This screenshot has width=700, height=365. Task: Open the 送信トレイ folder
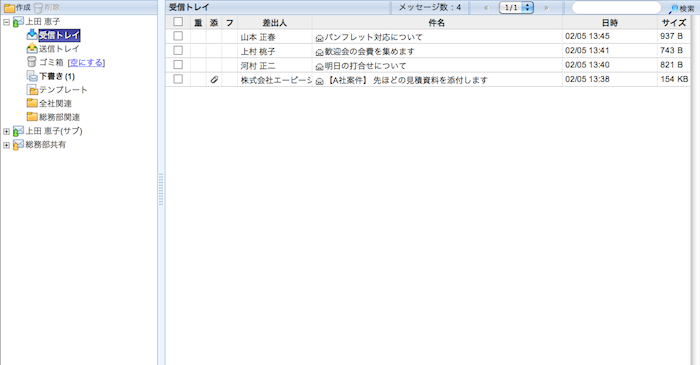point(59,49)
